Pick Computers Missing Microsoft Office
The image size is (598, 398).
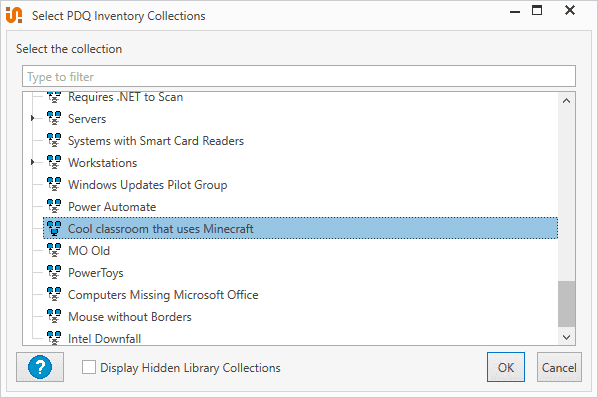coord(163,295)
